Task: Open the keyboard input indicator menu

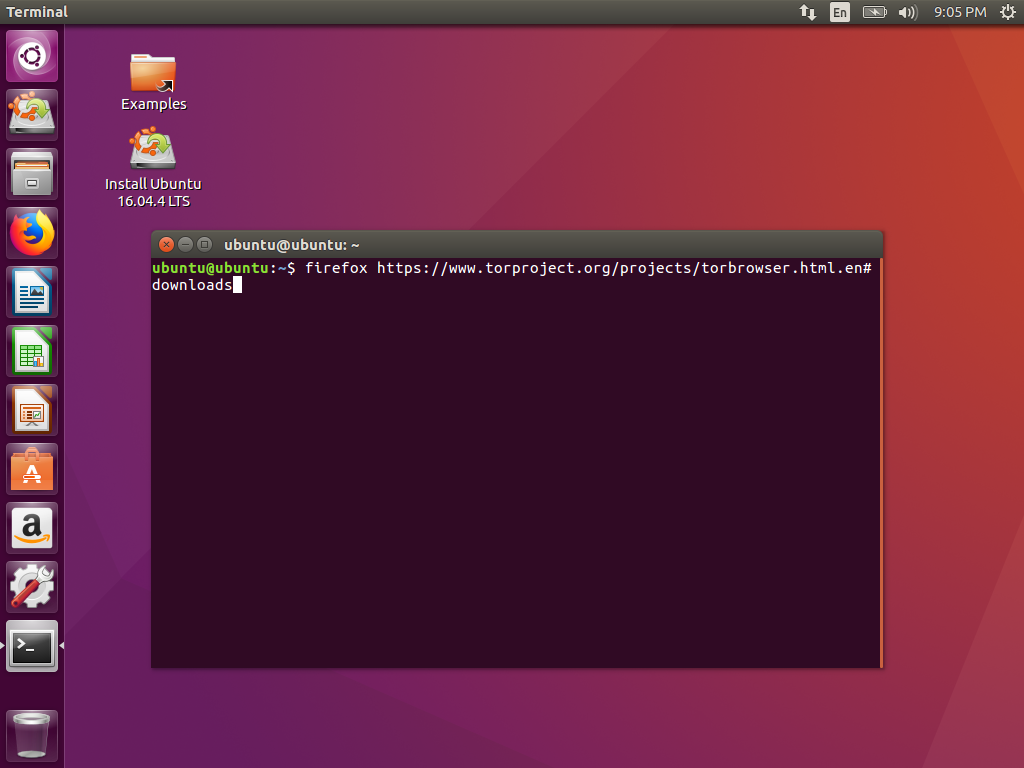Action: 839,12
